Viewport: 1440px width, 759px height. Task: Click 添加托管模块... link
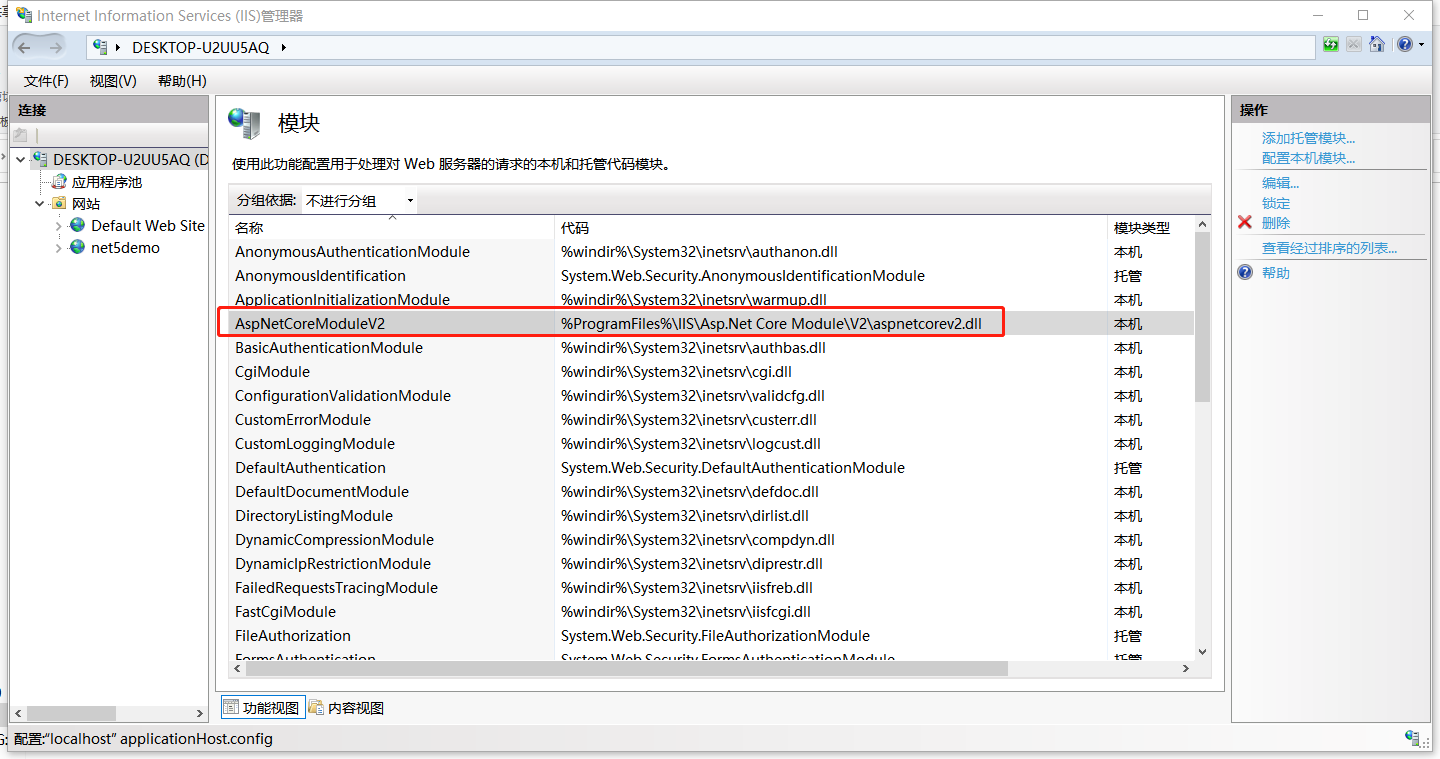pos(1308,138)
